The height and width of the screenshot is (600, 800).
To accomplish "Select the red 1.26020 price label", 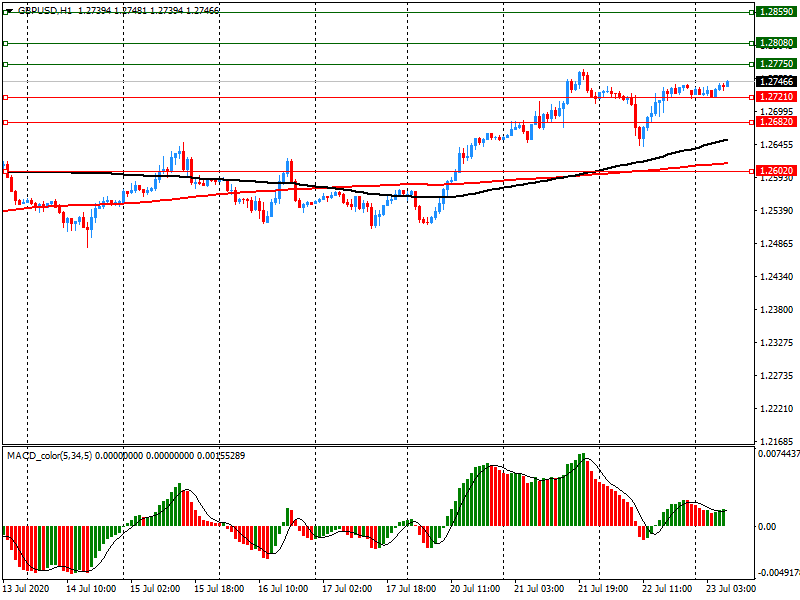I will click(775, 171).
